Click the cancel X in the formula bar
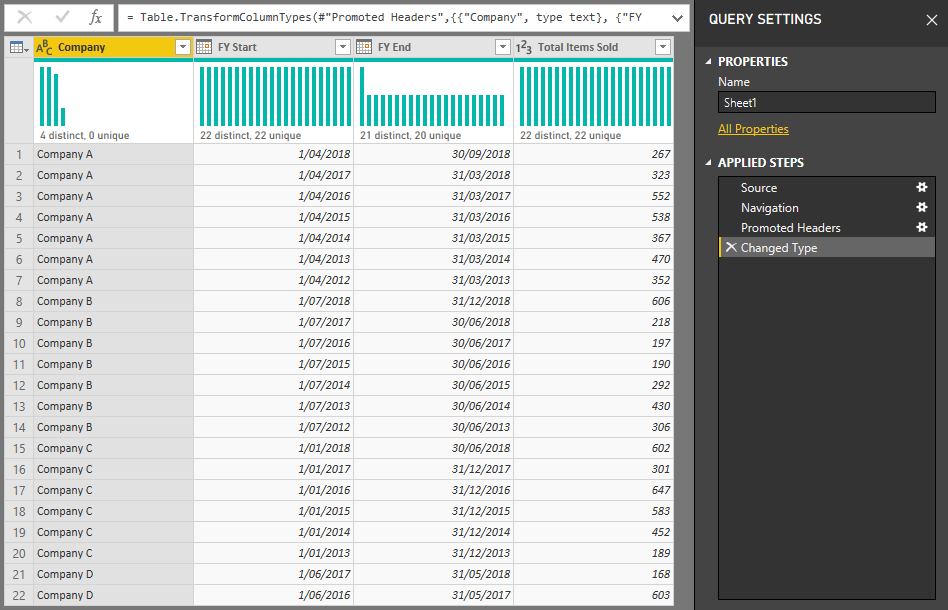The image size is (948, 610). [x=26, y=17]
